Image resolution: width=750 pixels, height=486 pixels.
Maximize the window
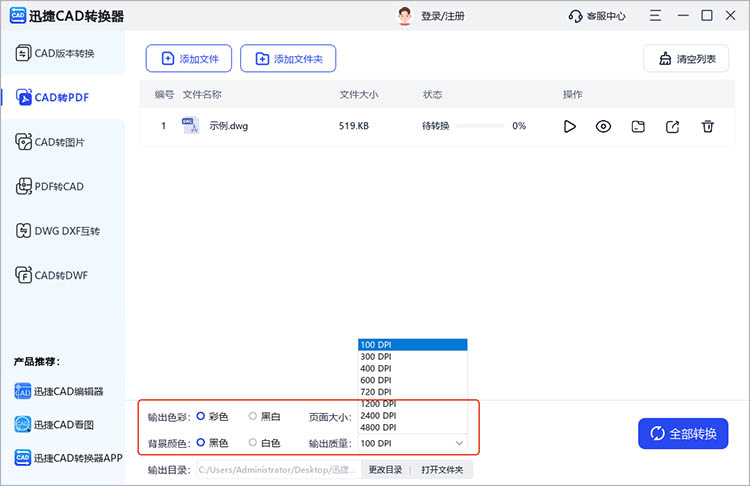click(706, 16)
